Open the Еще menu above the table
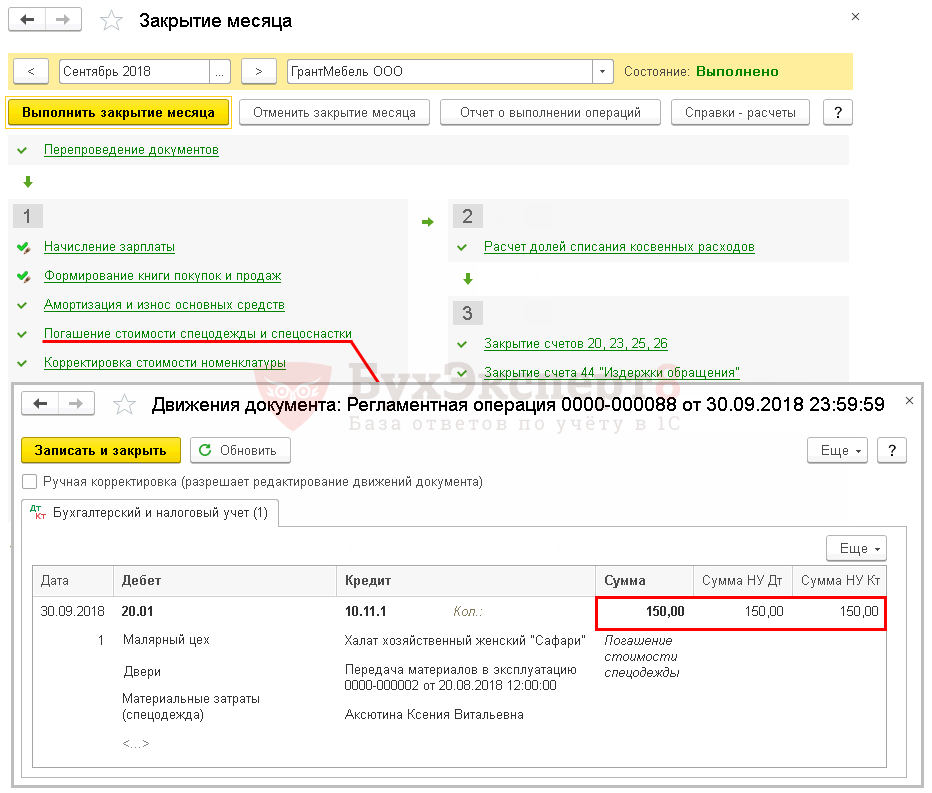The width and height of the screenshot is (932, 793). point(856,548)
